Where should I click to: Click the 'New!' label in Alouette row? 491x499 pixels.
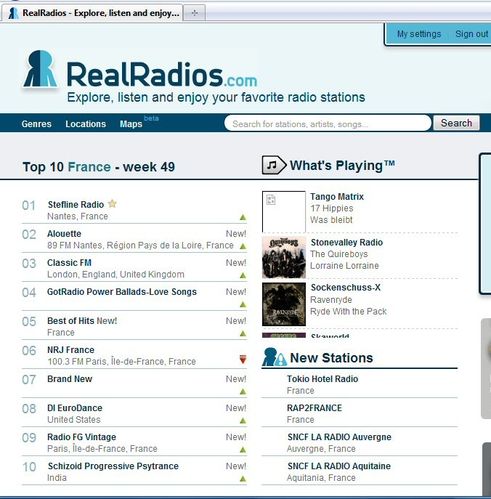tap(236, 234)
